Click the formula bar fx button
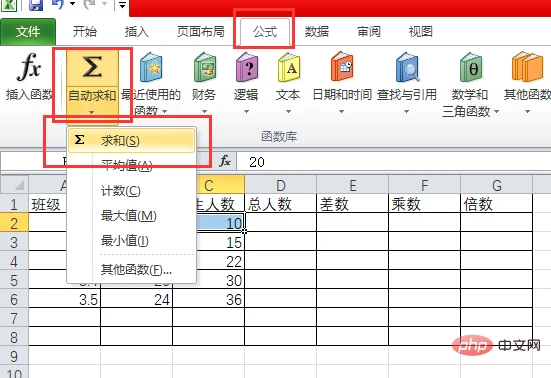Viewport: 551px width, 378px height. pyautogui.click(x=225, y=161)
